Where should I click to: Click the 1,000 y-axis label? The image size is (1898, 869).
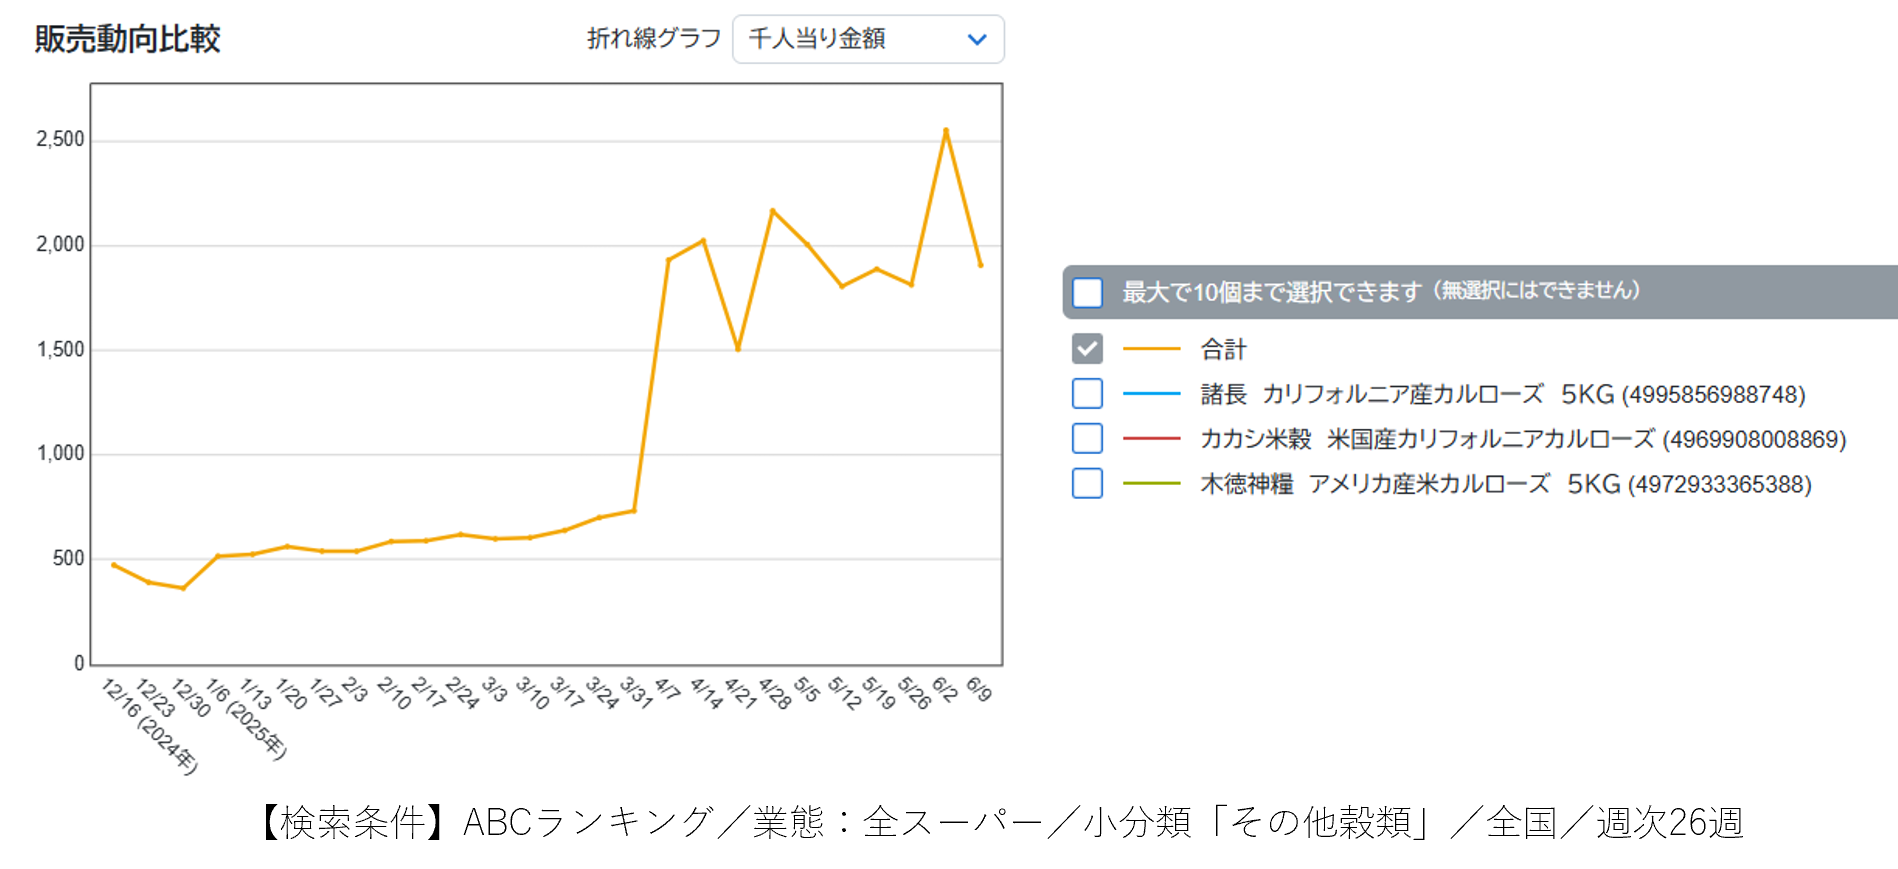point(60,453)
